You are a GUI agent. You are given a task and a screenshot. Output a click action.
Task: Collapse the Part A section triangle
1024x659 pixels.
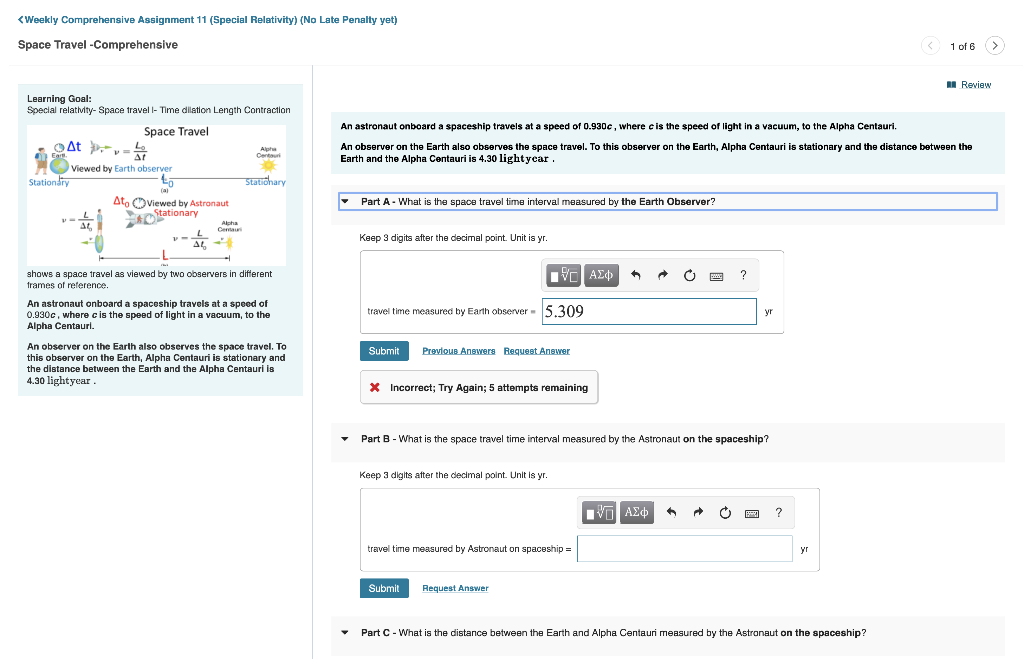[345, 202]
